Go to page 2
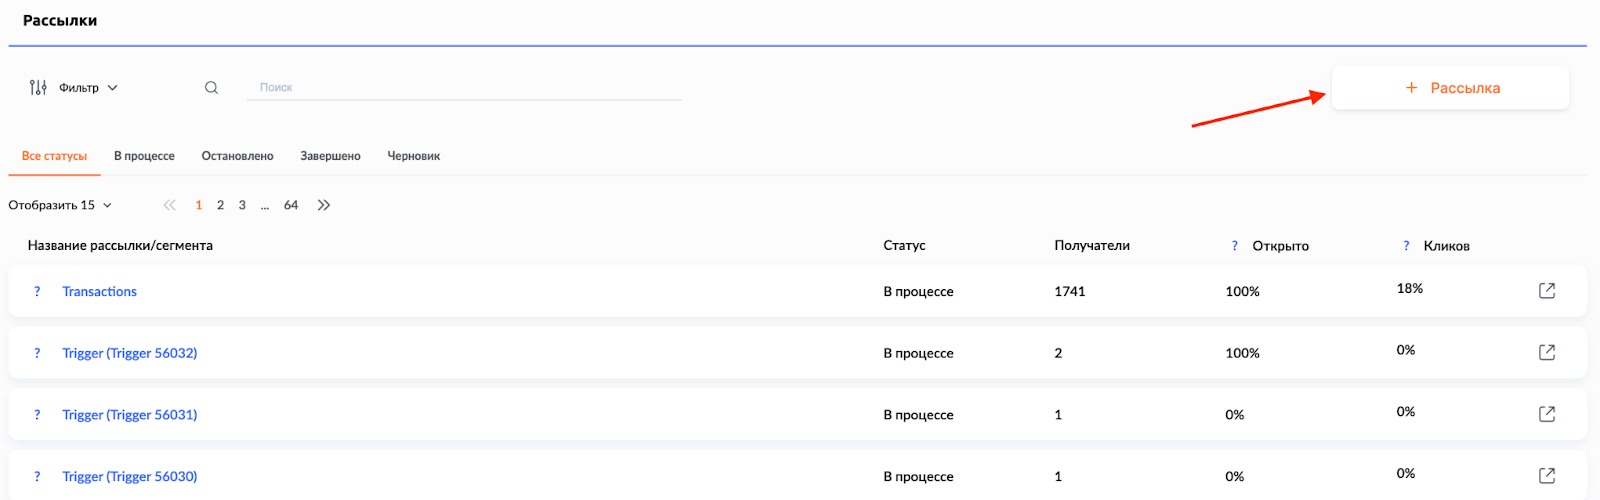The height and width of the screenshot is (500, 1600). [x=220, y=205]
